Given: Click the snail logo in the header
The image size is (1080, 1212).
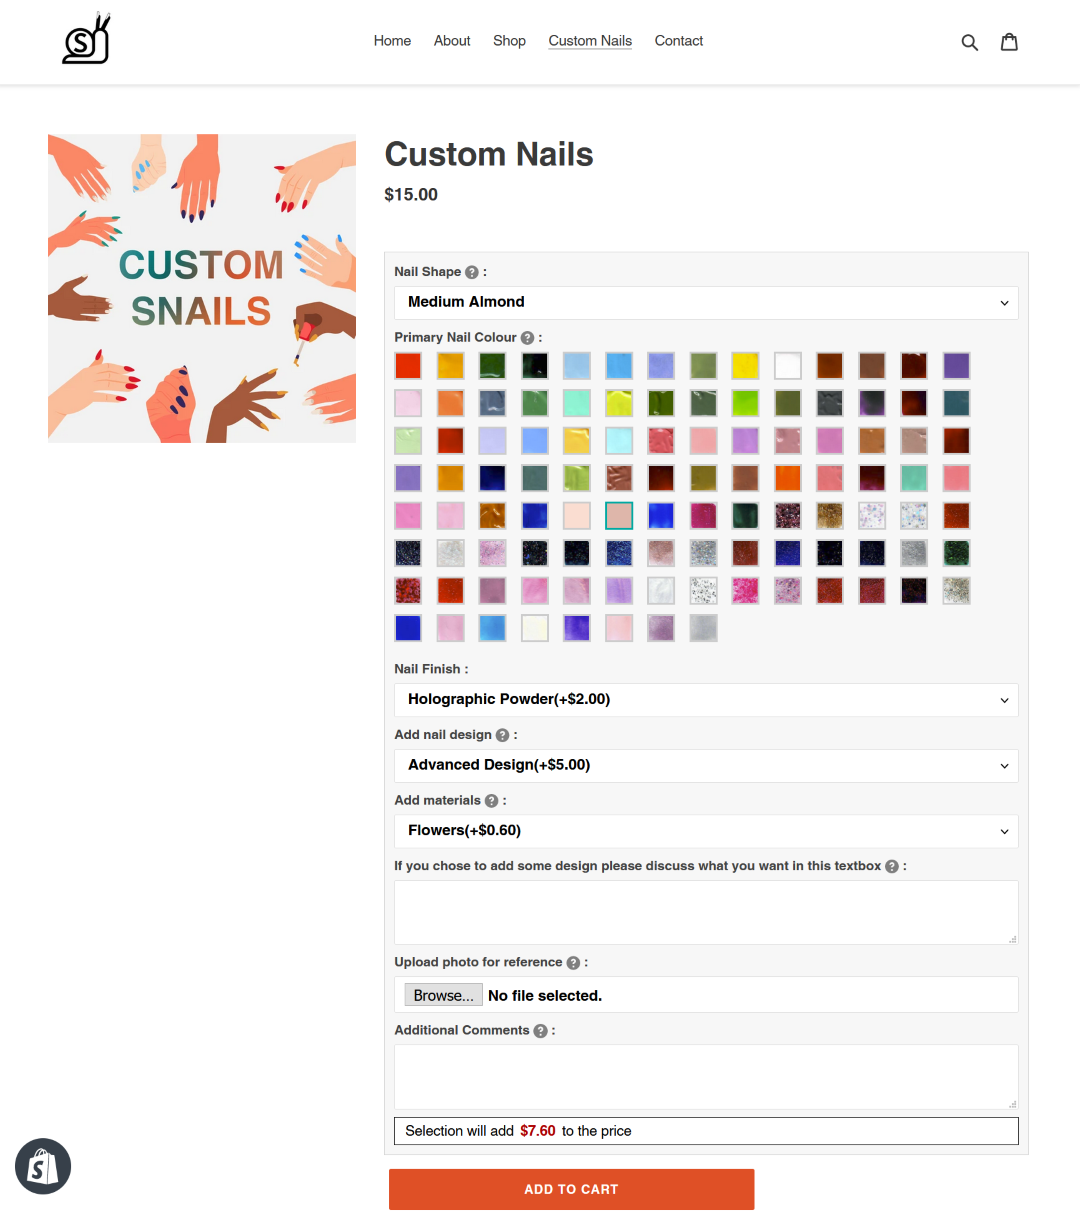Looking at the screenshot, I should [86, 38].
